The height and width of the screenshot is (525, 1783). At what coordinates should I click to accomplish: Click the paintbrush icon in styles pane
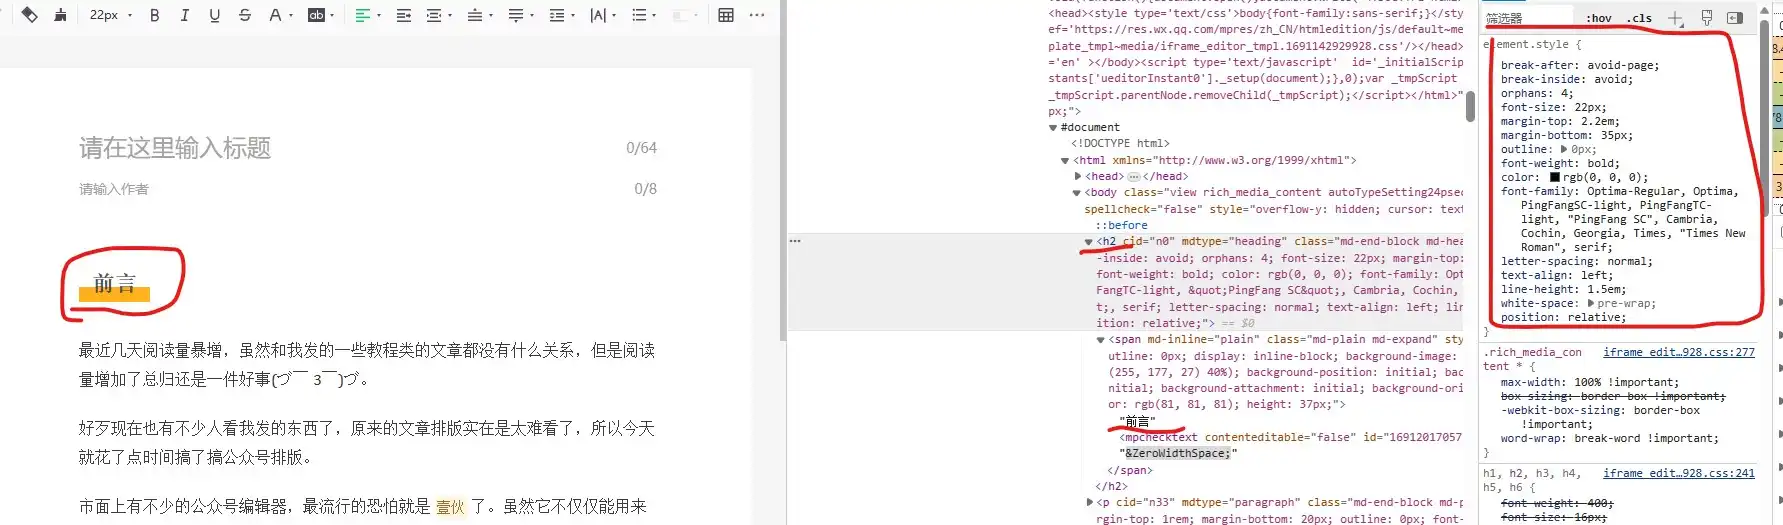(1707, 18)
